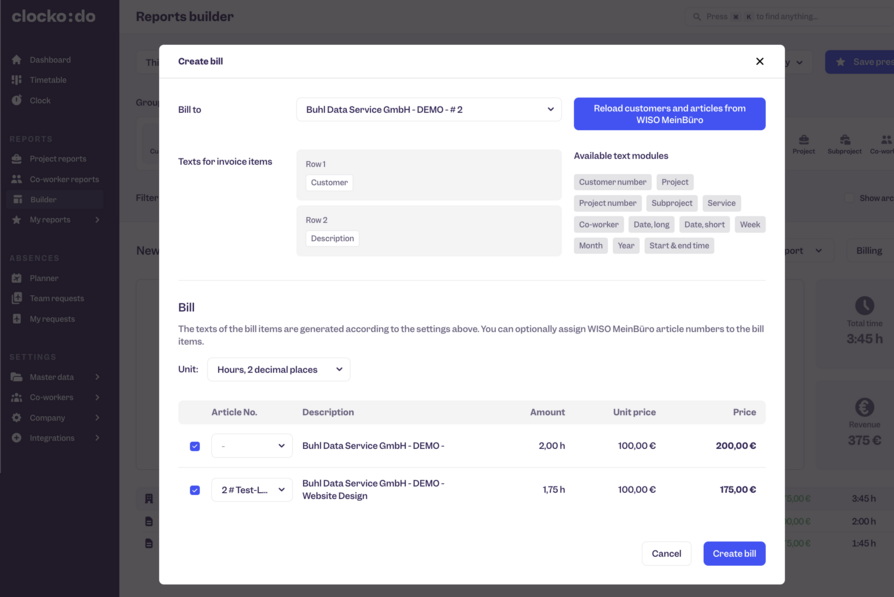Click the 175,00 € price value
Screen dimensions: 894x597
click(738, 490)
